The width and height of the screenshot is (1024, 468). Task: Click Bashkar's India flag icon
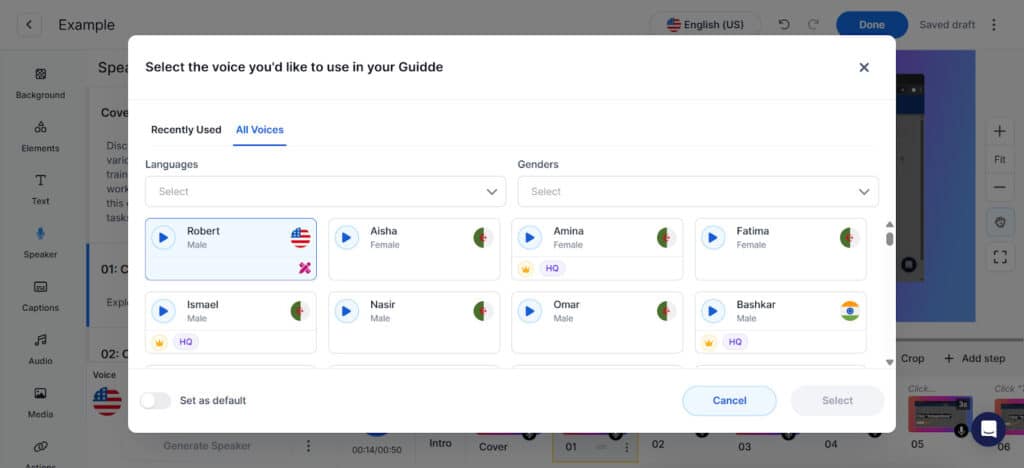pyautogui.click(x=850, y=311)
